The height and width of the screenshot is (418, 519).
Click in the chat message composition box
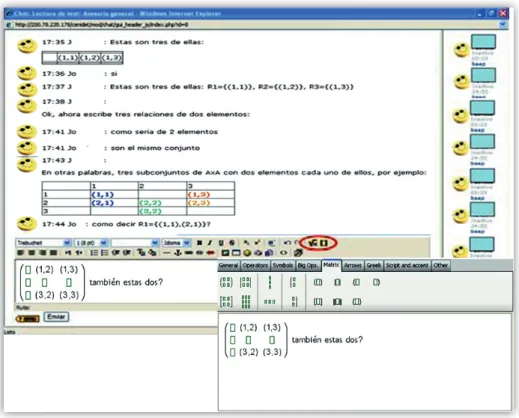(116, 282)
